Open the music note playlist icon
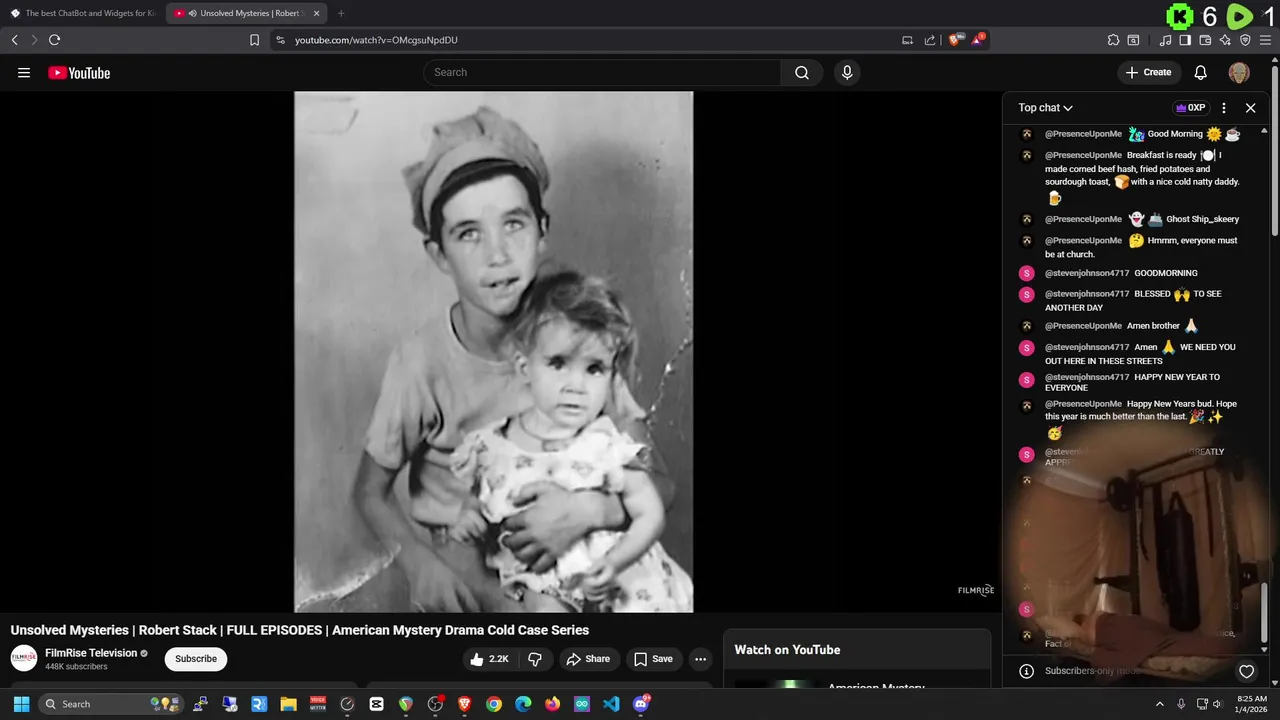This screenshot has height=720, width=1280. (x=1165, y=40)
